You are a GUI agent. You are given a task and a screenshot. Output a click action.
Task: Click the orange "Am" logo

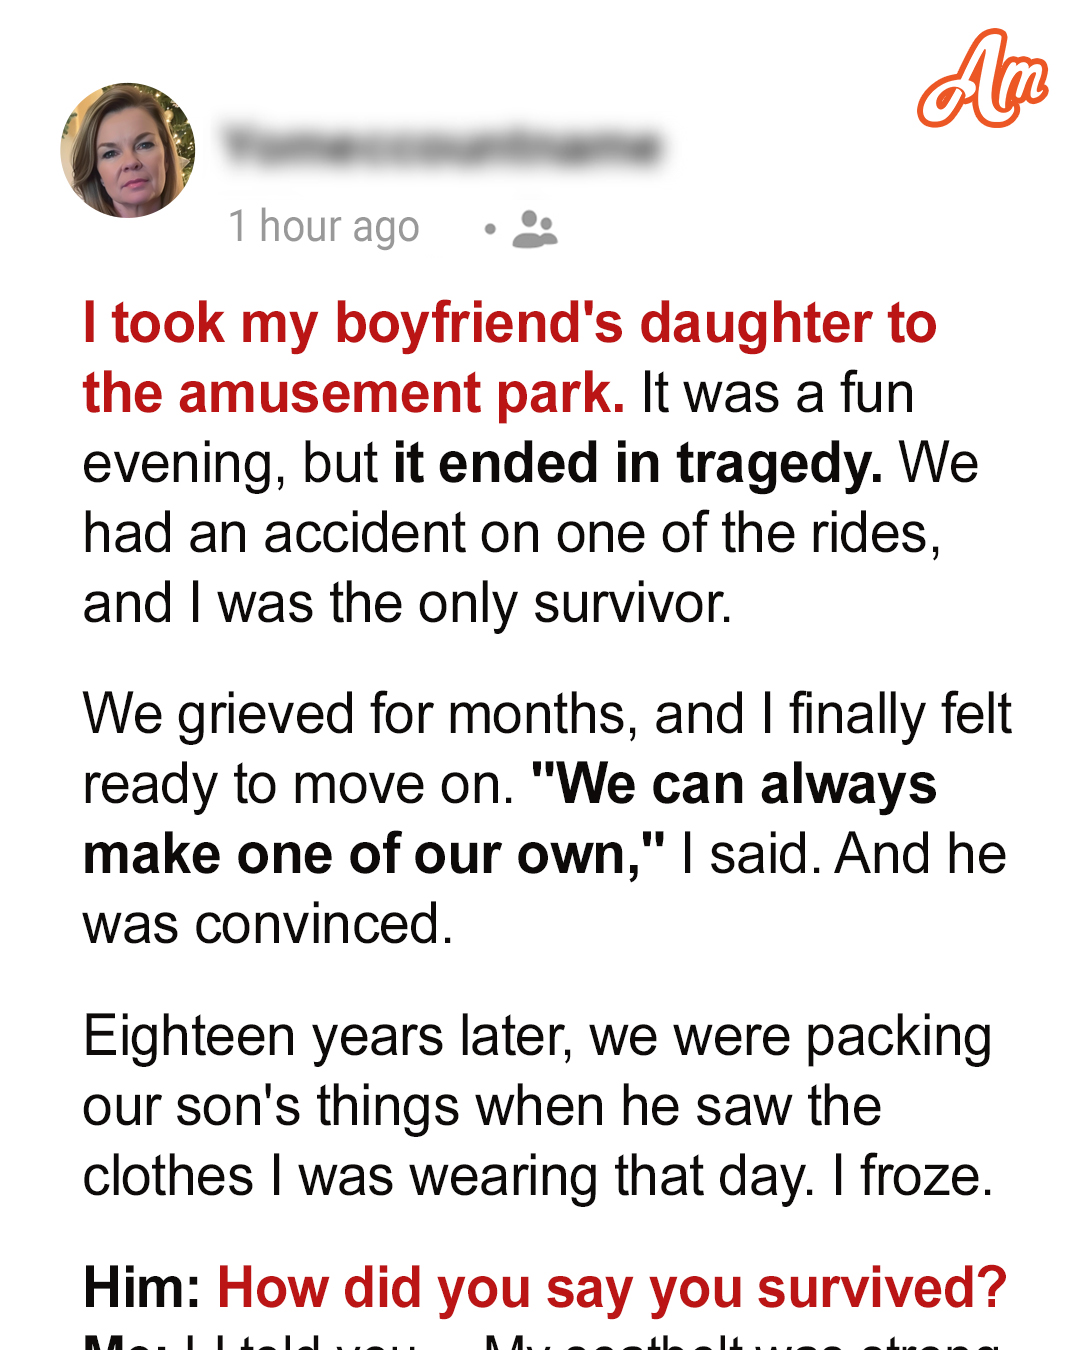click(x=981, y=80)
